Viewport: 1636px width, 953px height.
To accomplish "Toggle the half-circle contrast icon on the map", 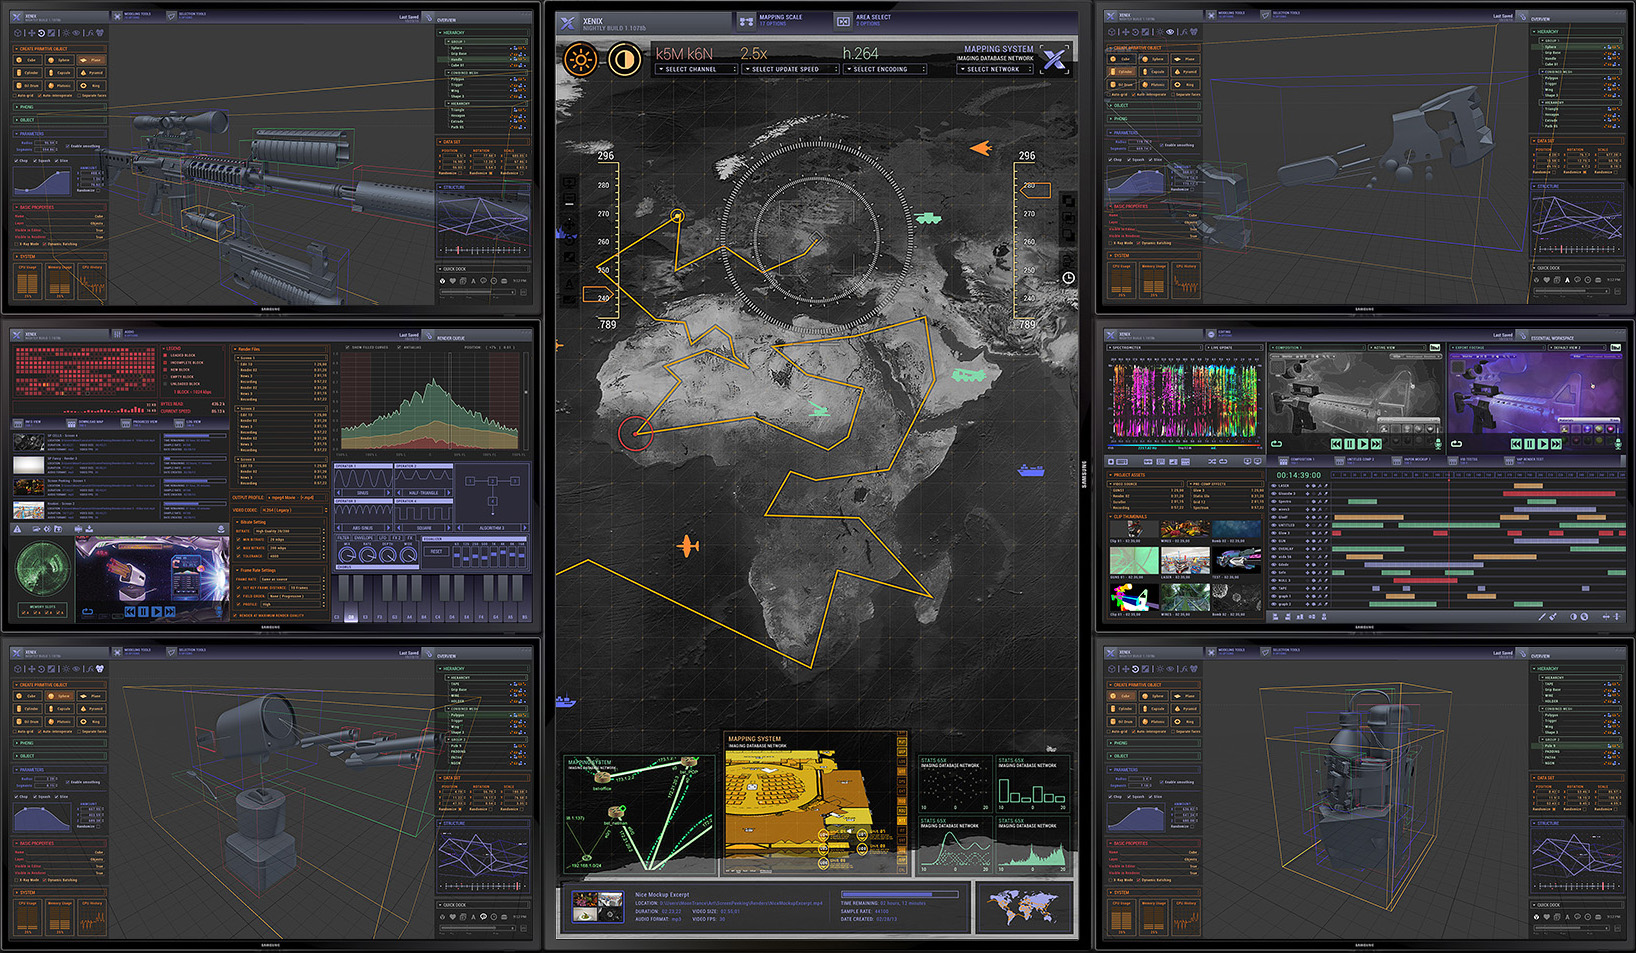I will pos(625,59).
